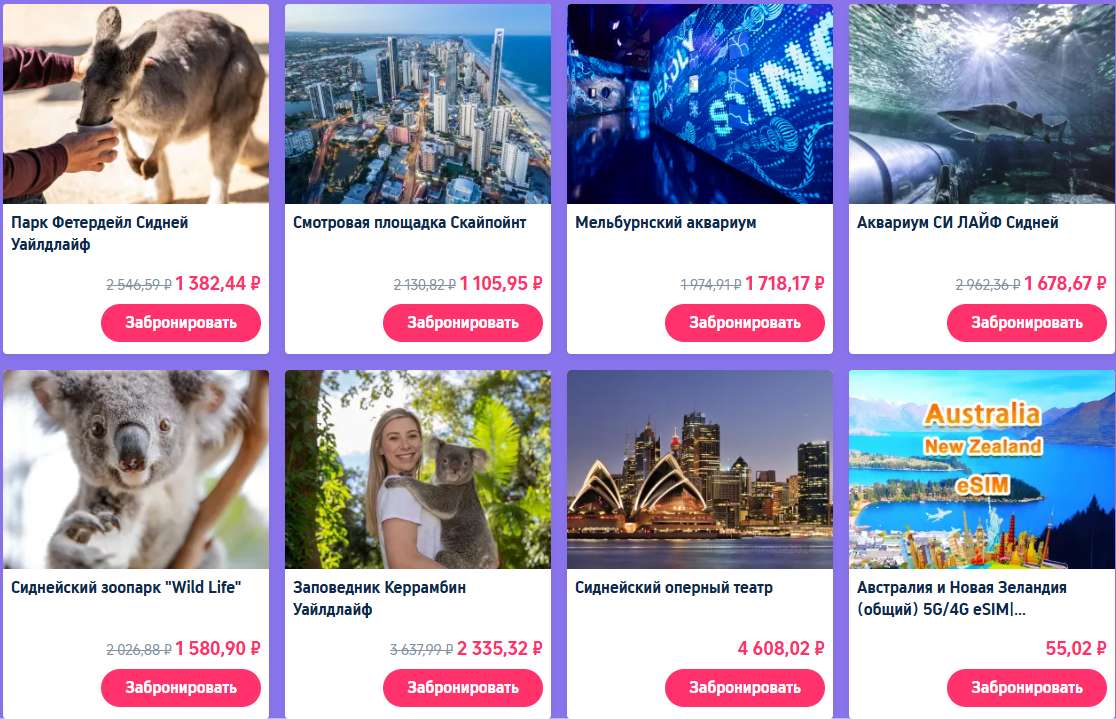1116x719 pixels.
Task: Open the koala close-up photo
Action: [136, 469]
